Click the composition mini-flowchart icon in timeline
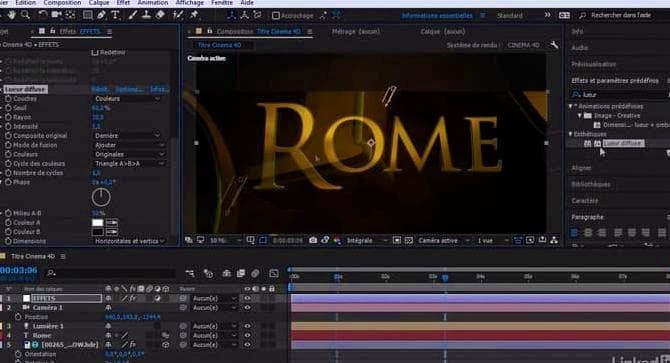The image size is (670, 363). pos(190,273)
